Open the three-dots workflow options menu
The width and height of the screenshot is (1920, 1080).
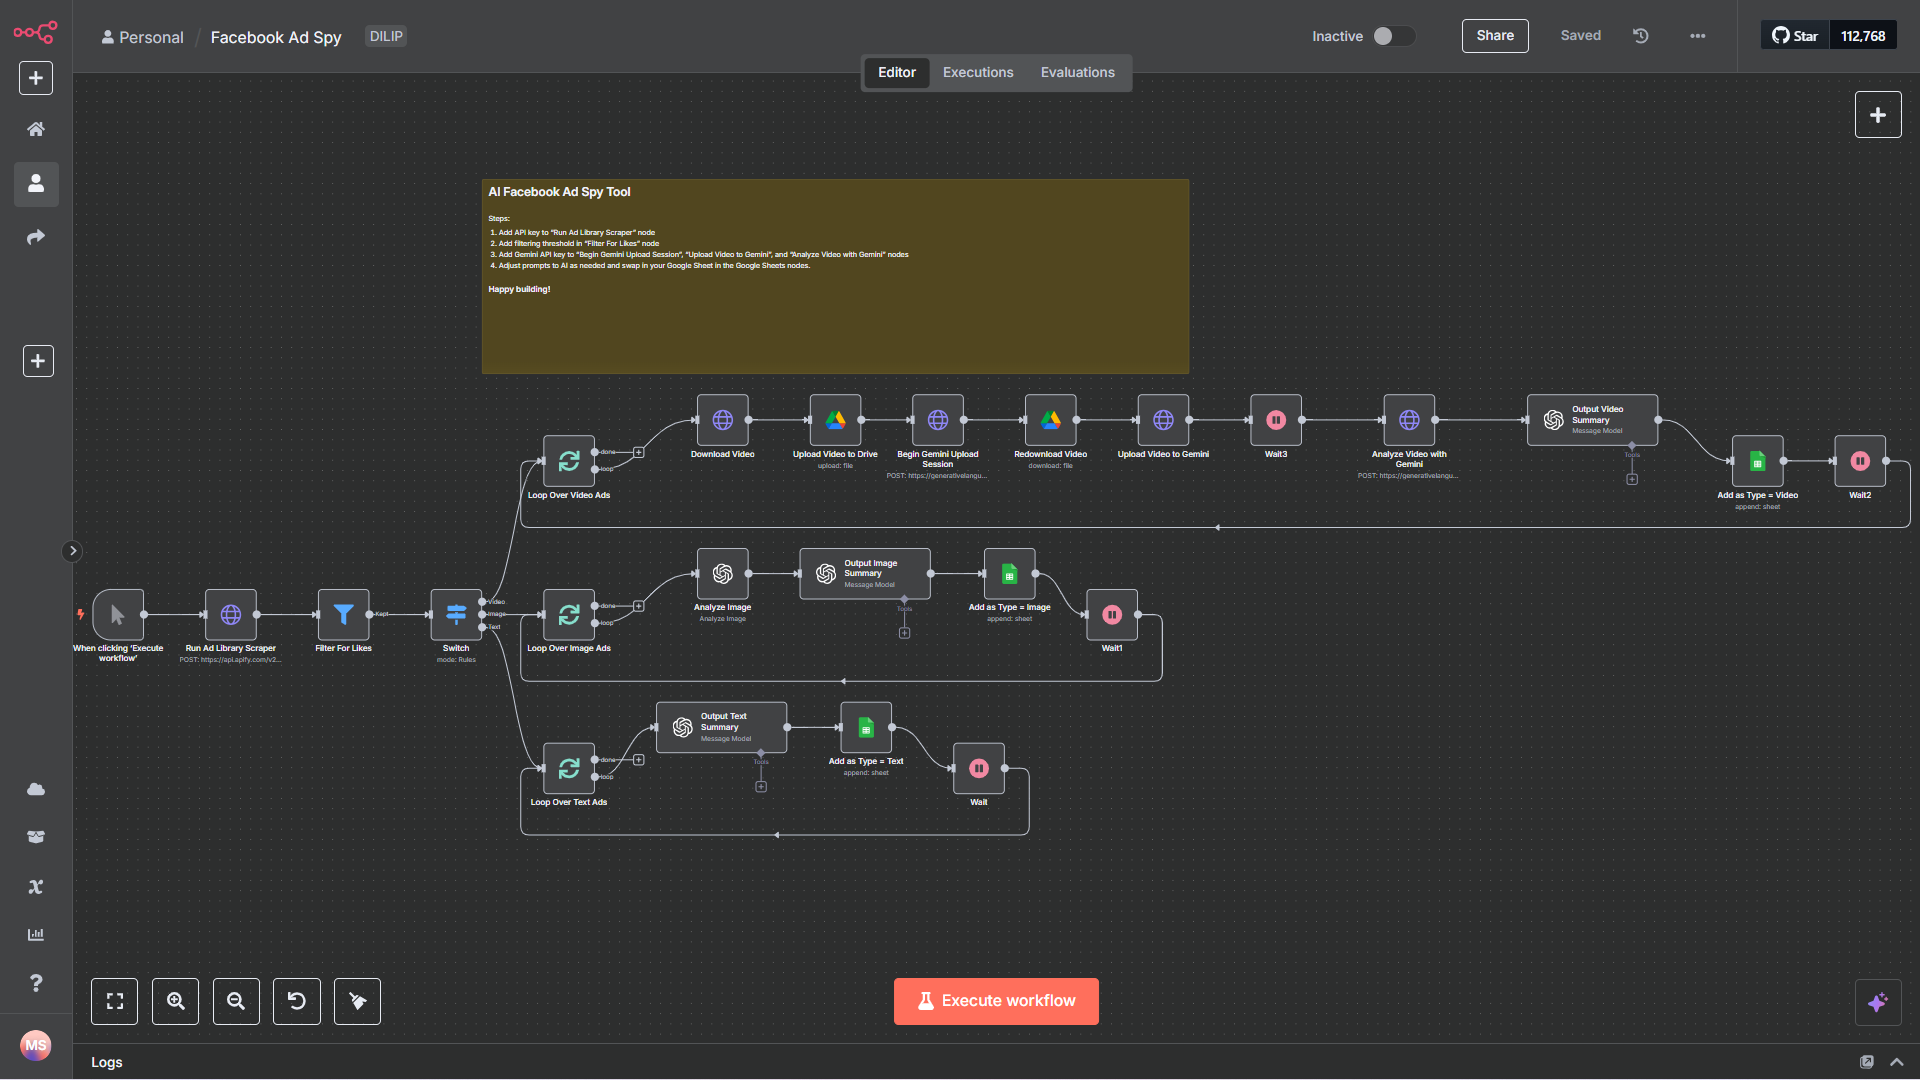coord(1697,36)
